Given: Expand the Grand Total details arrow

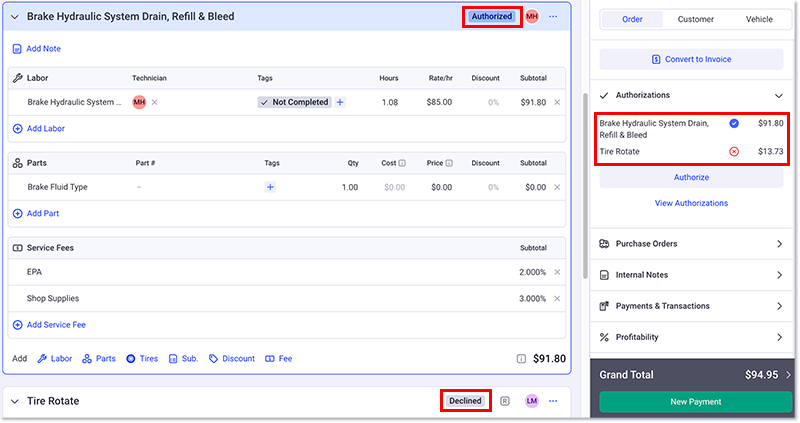Looking at the screenshot, I should (x=788, y=375).
